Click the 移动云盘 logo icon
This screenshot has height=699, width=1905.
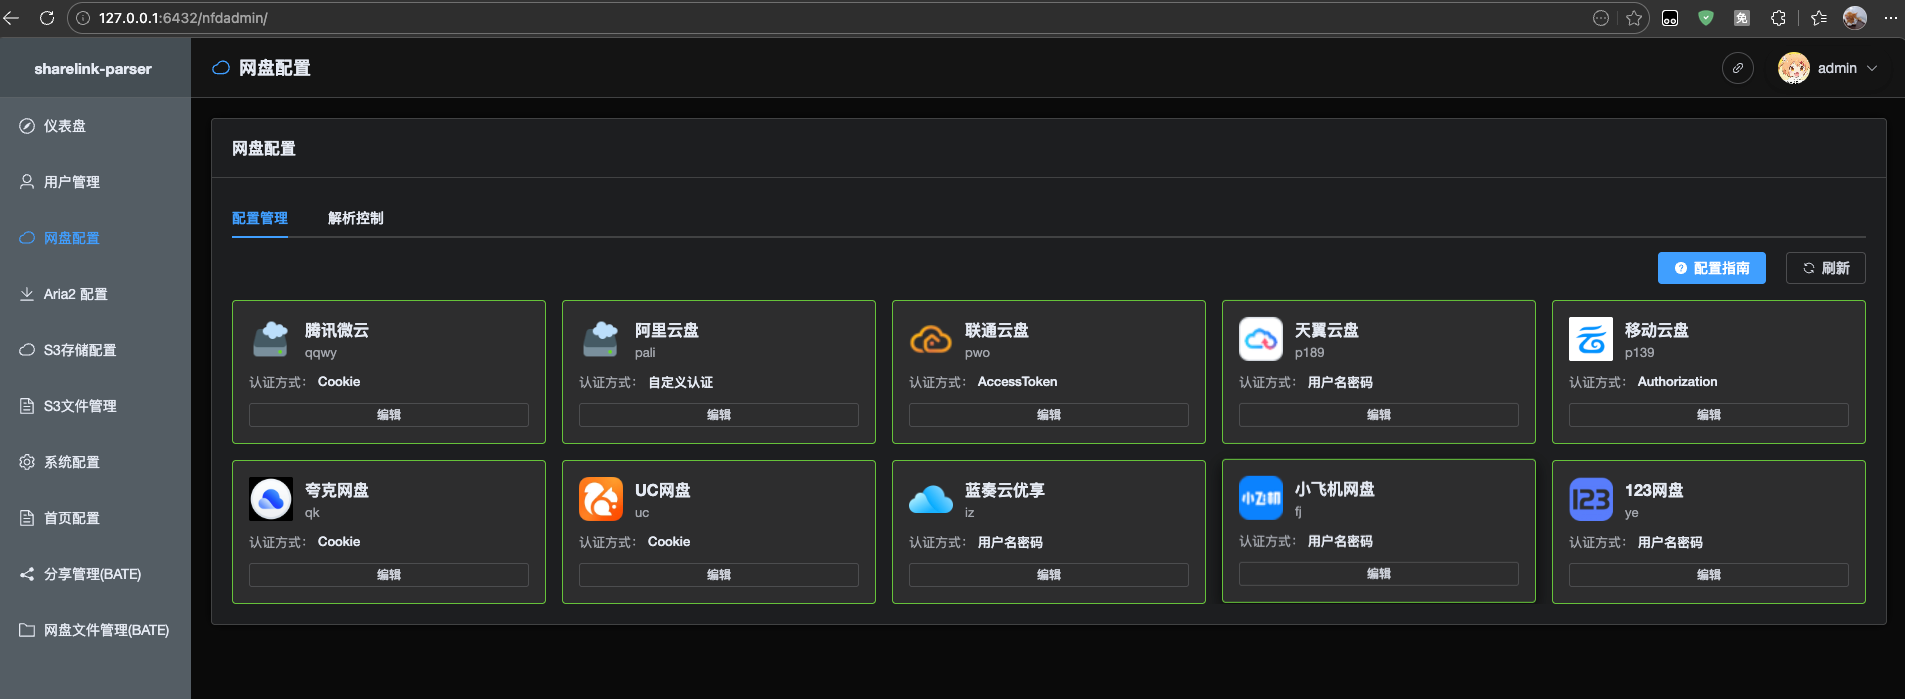point(1590,339)
